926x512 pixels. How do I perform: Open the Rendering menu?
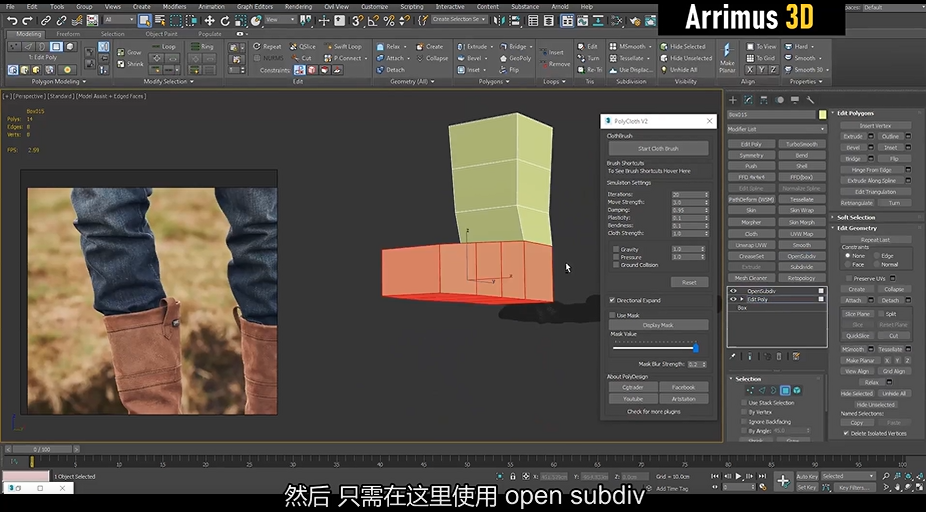[298, 6]
